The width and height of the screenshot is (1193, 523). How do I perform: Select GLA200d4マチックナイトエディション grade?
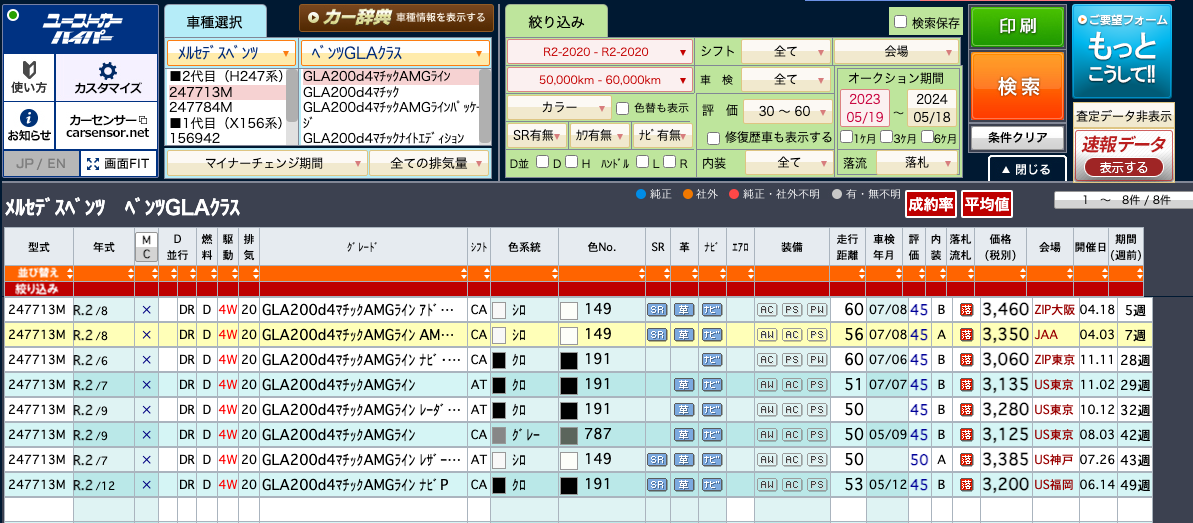coord(390,138)
